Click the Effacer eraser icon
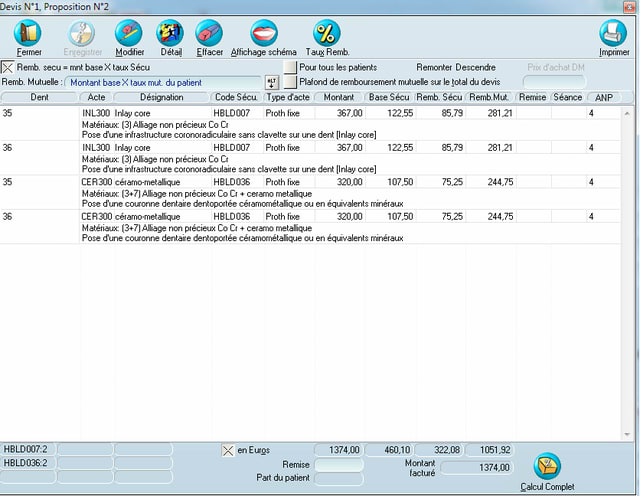This screenshot has height=496, width=640. pyautogui.click(x=209, y=34)
